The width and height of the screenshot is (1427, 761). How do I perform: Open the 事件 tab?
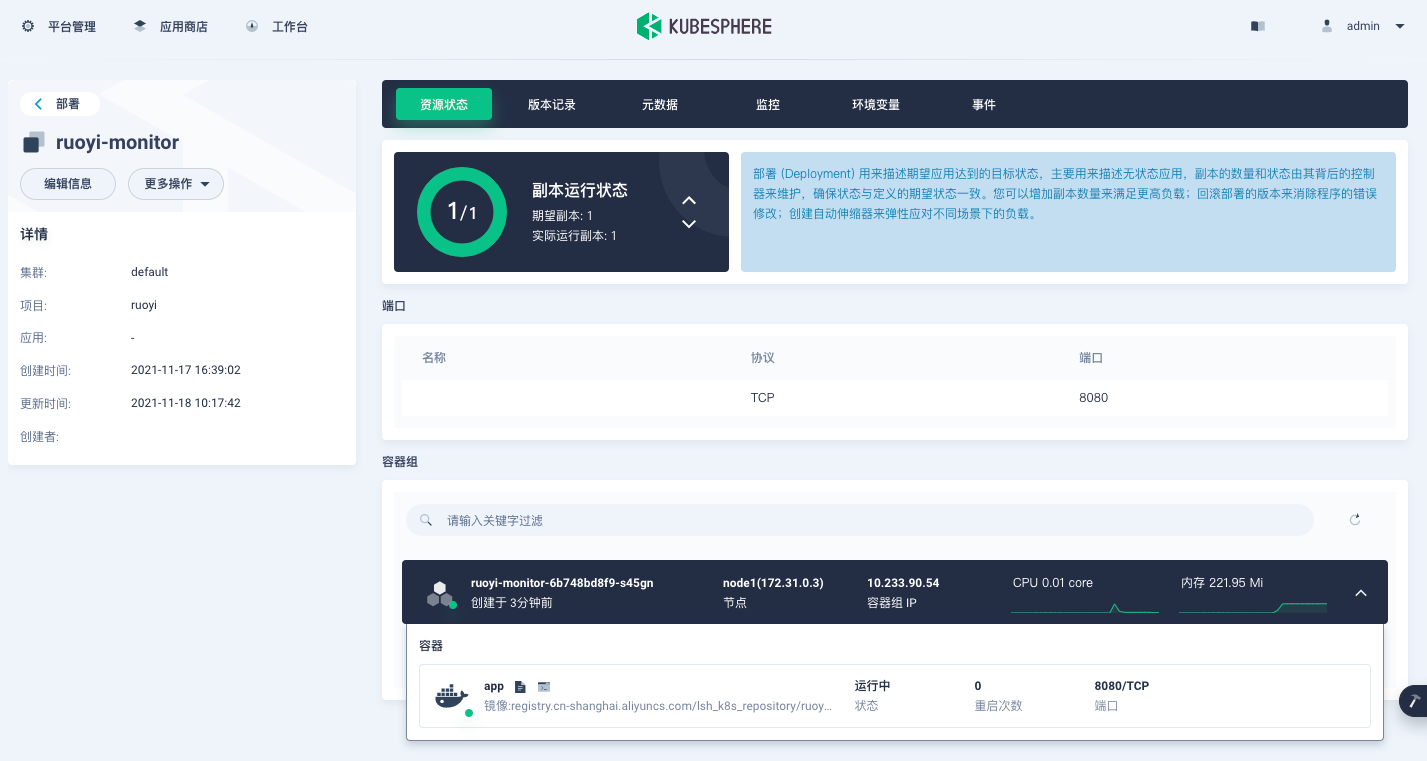983,104
